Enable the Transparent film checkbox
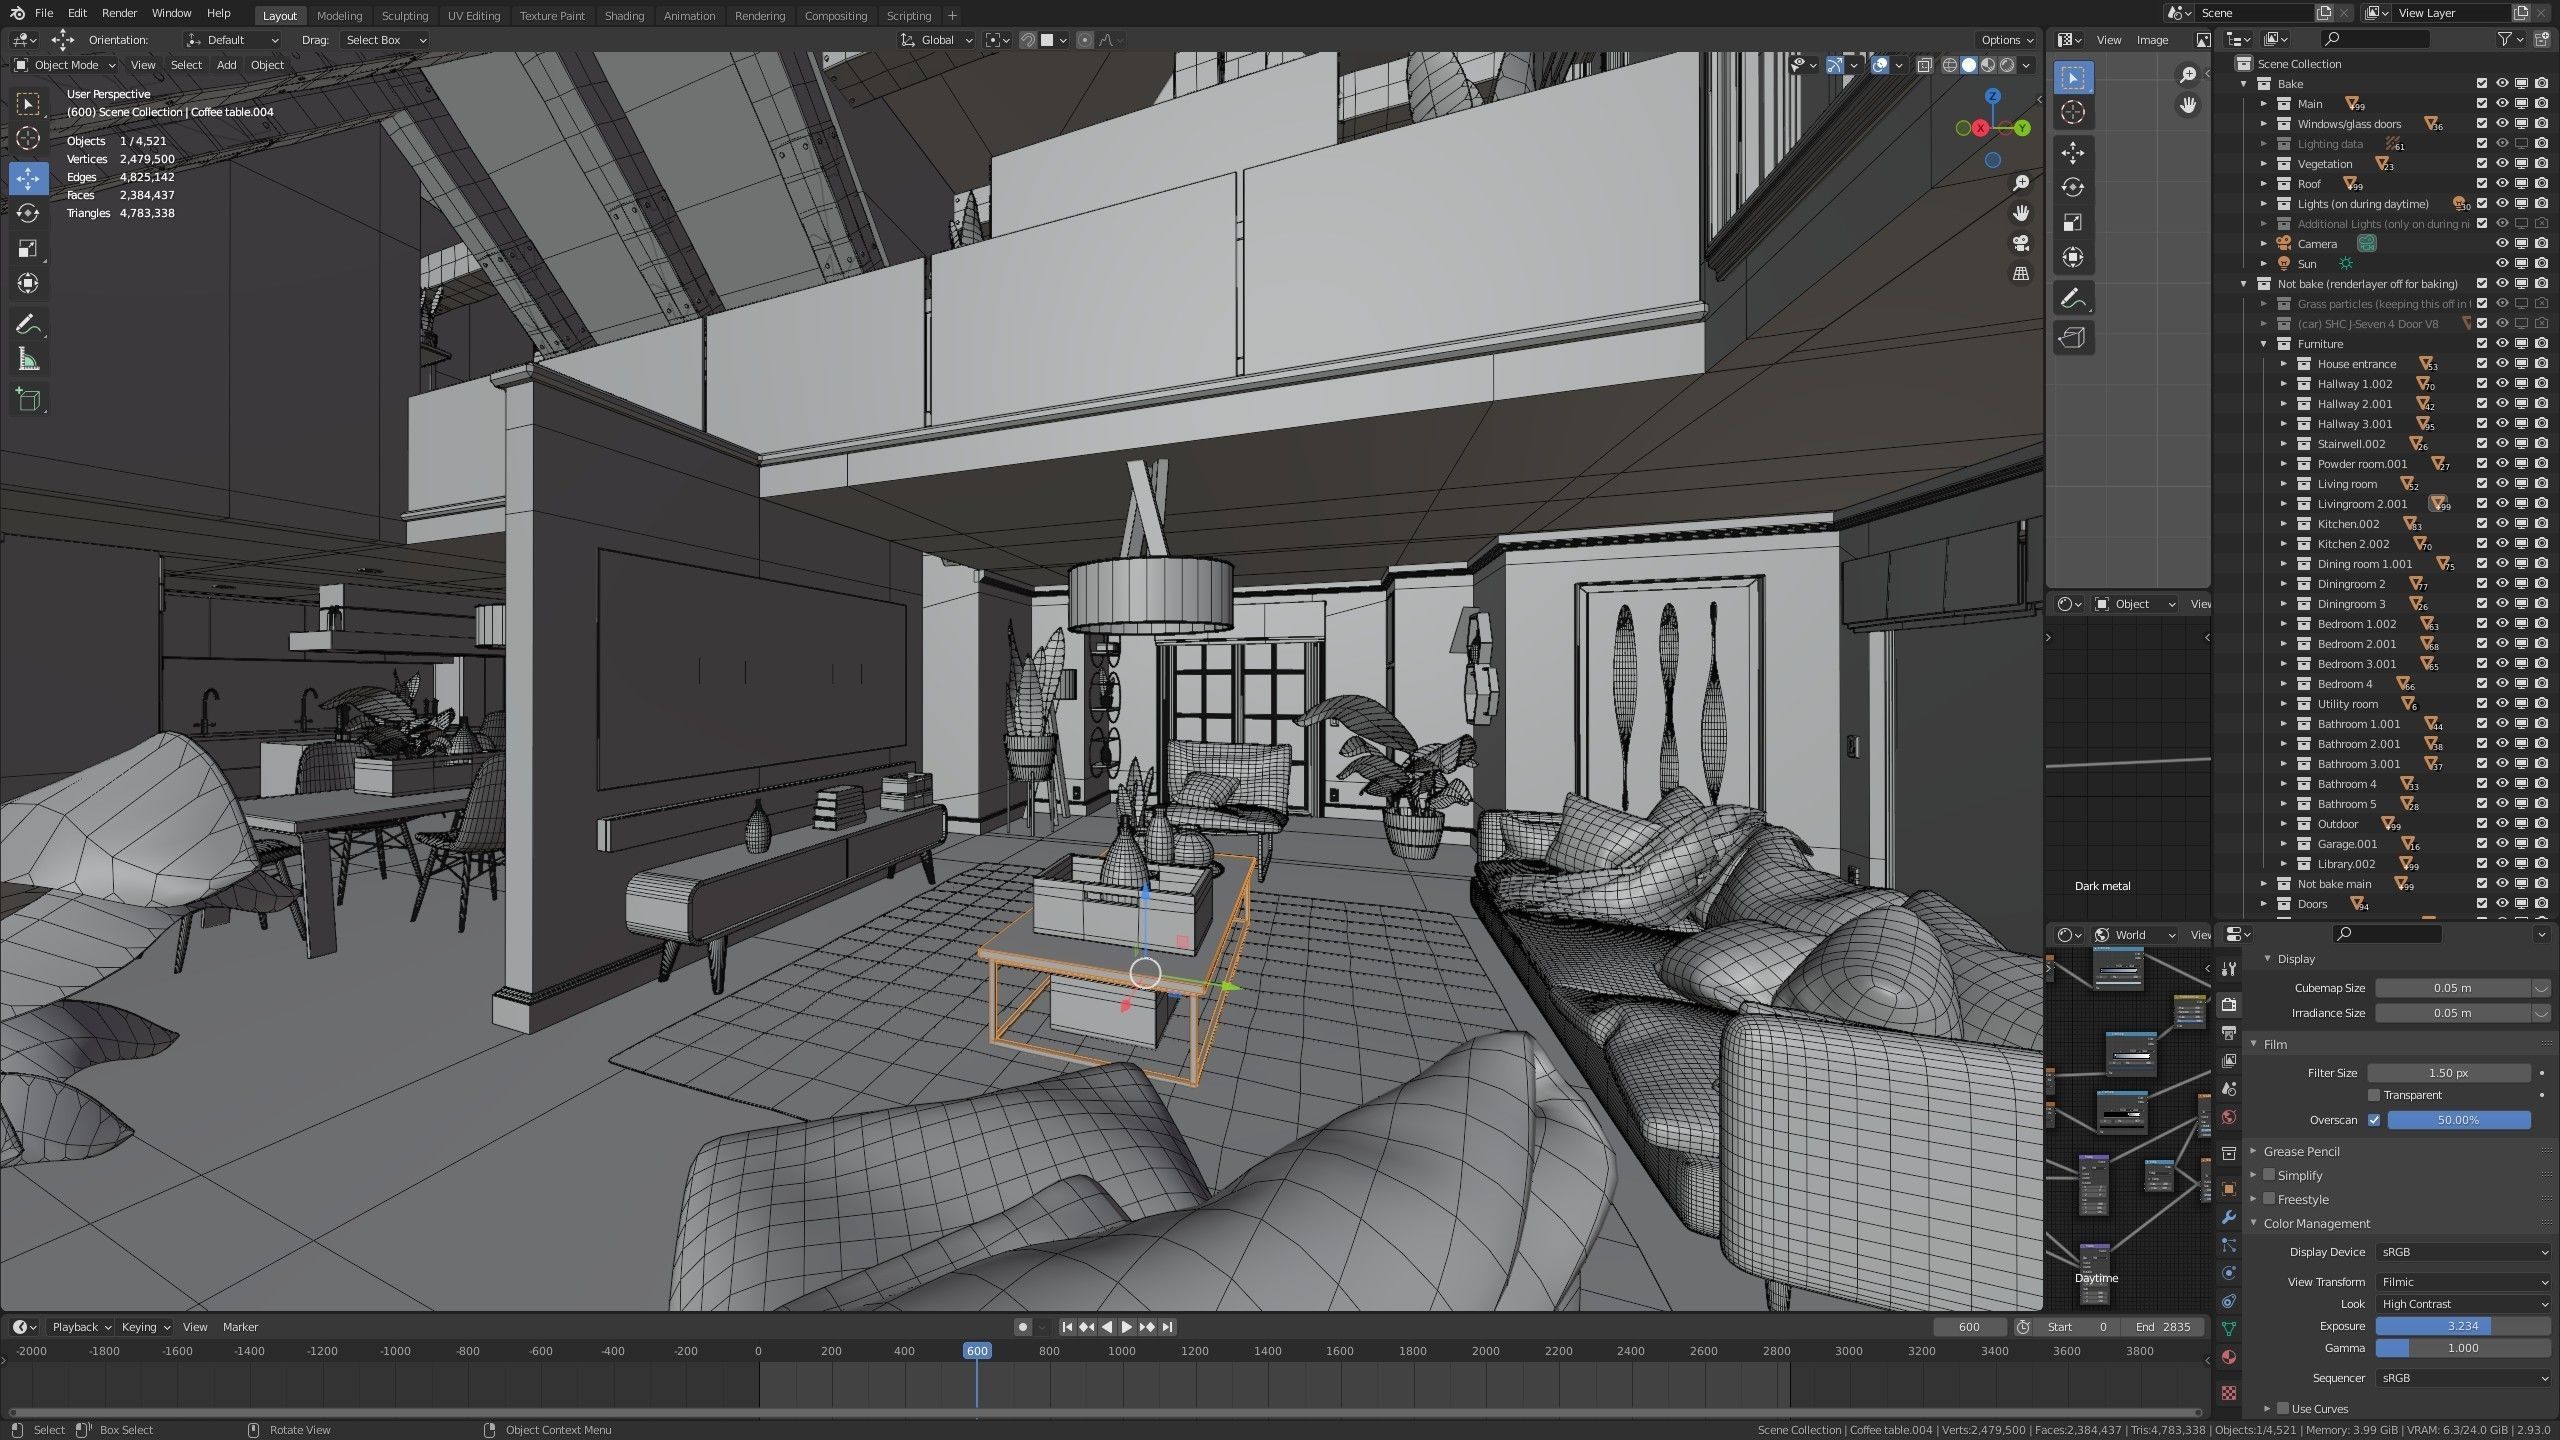Image resolution: width=2560 pixels, height=1440 pixels. pos(2374,1095)
